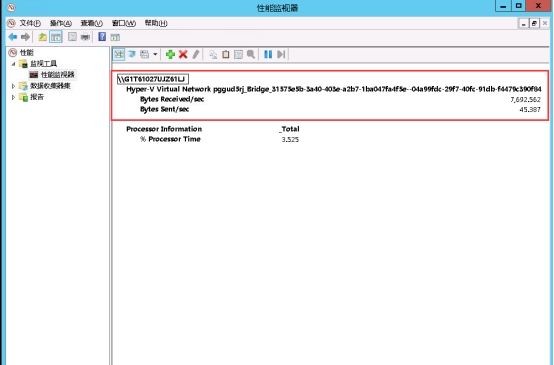Select 报告 in the tree
554x365 pixels.
[x=37, y=97]
